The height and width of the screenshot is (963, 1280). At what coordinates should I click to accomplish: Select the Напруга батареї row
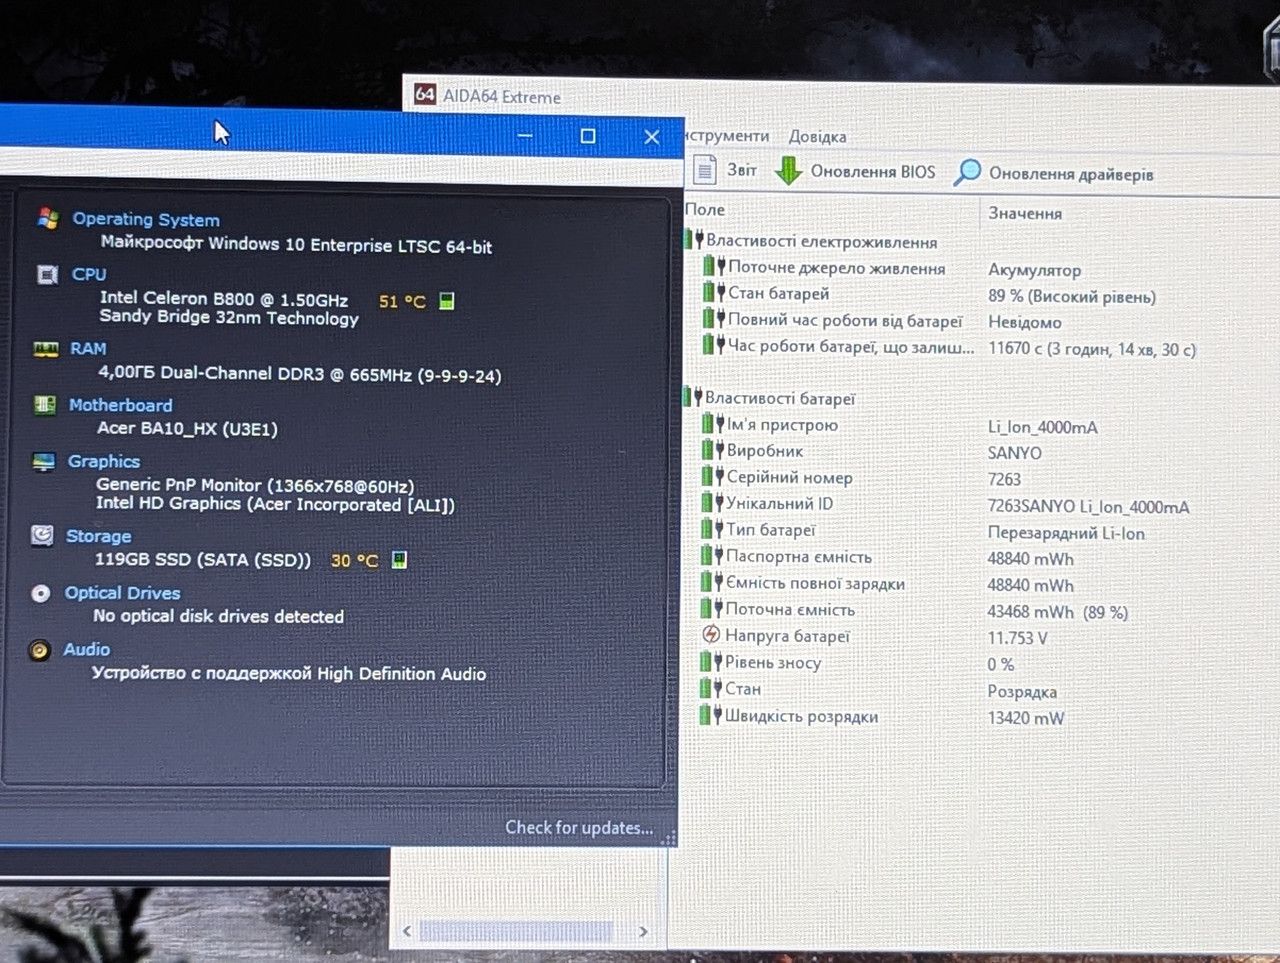coord(776,635)
